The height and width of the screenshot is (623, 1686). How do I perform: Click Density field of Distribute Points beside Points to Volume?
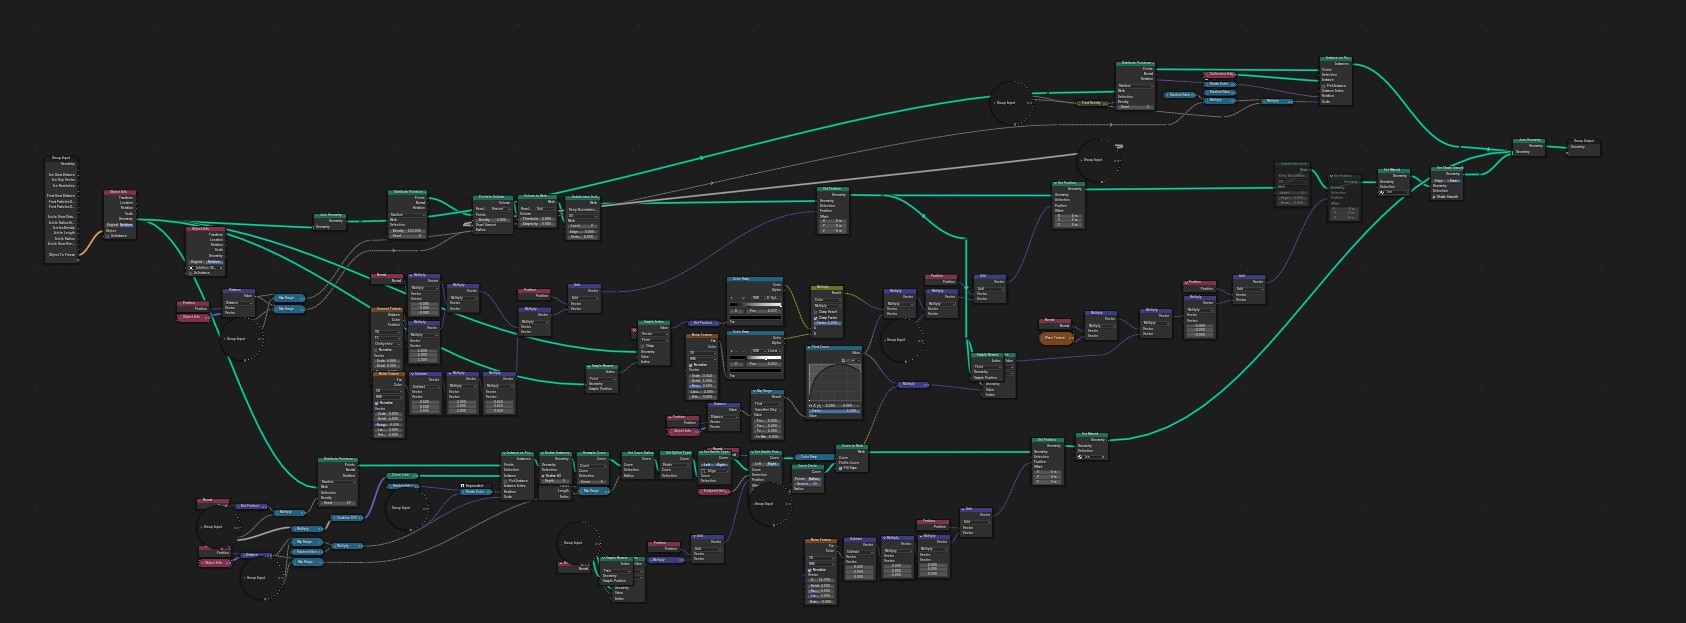pos(410,230)
